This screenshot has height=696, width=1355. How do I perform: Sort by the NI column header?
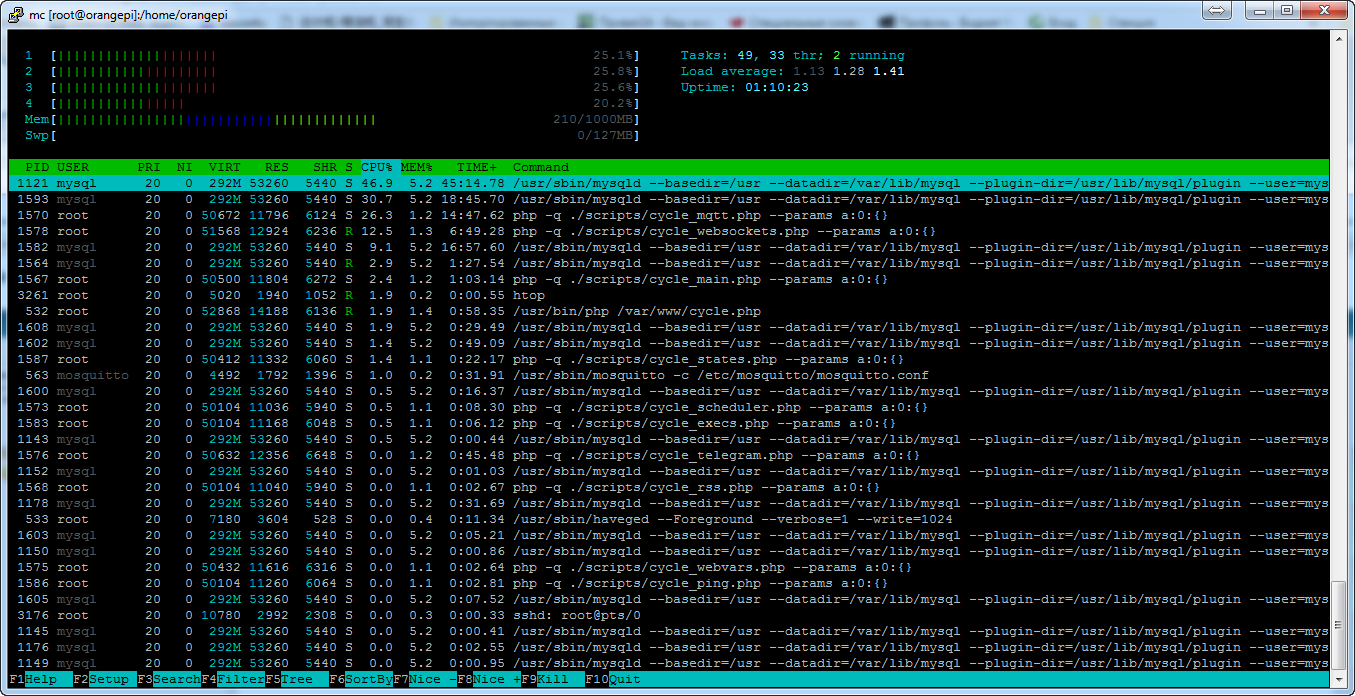[185, 167]
